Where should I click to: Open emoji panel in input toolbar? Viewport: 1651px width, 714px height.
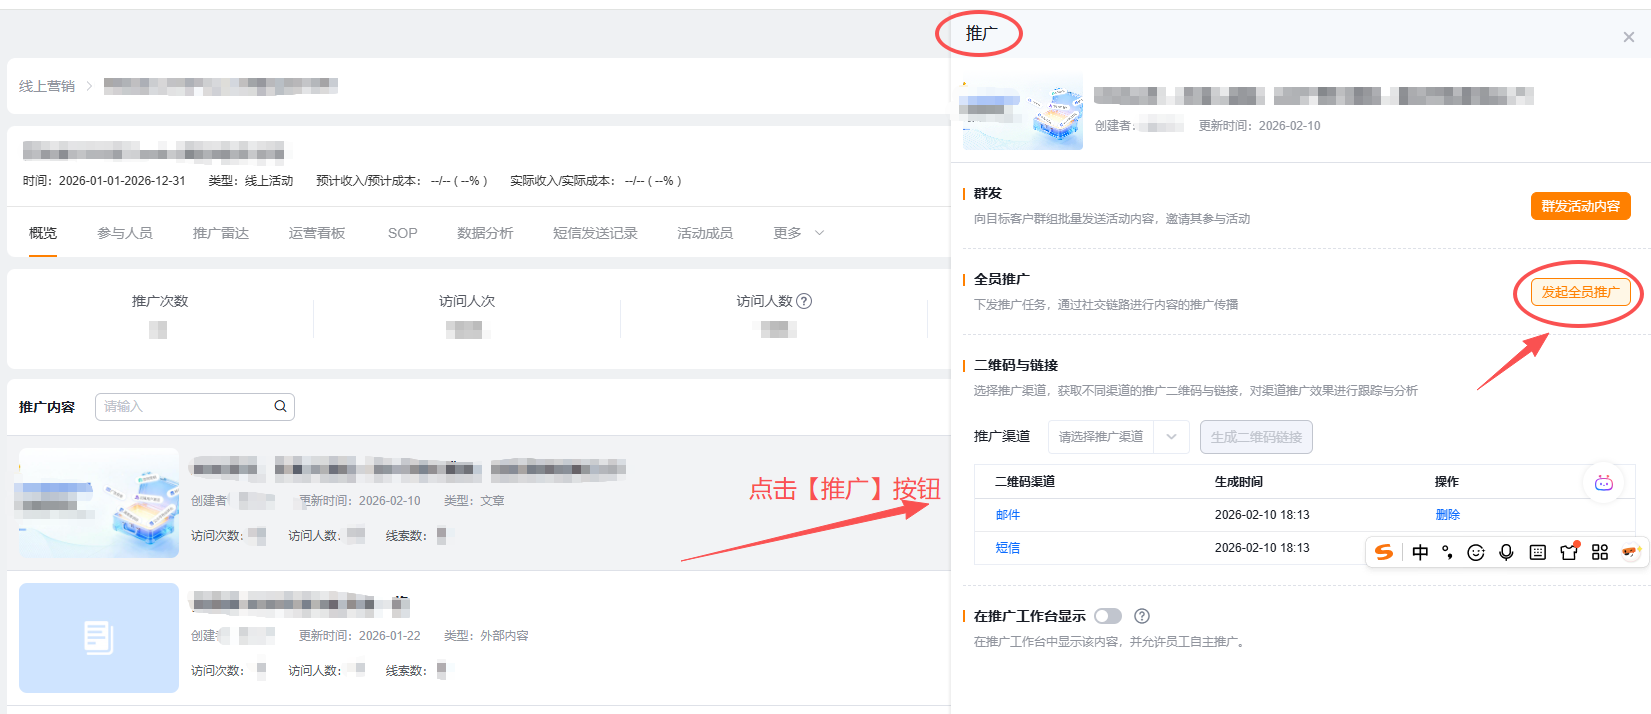[x=1476, y=552]
